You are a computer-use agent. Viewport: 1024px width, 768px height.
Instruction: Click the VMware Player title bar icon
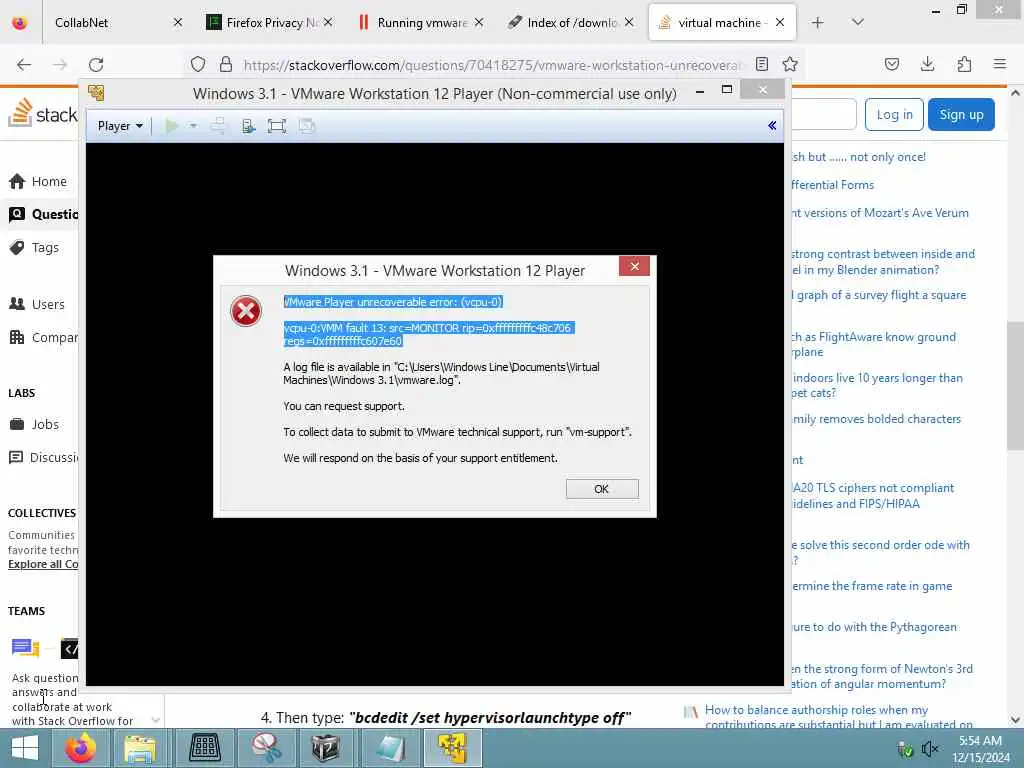(96, 93)
